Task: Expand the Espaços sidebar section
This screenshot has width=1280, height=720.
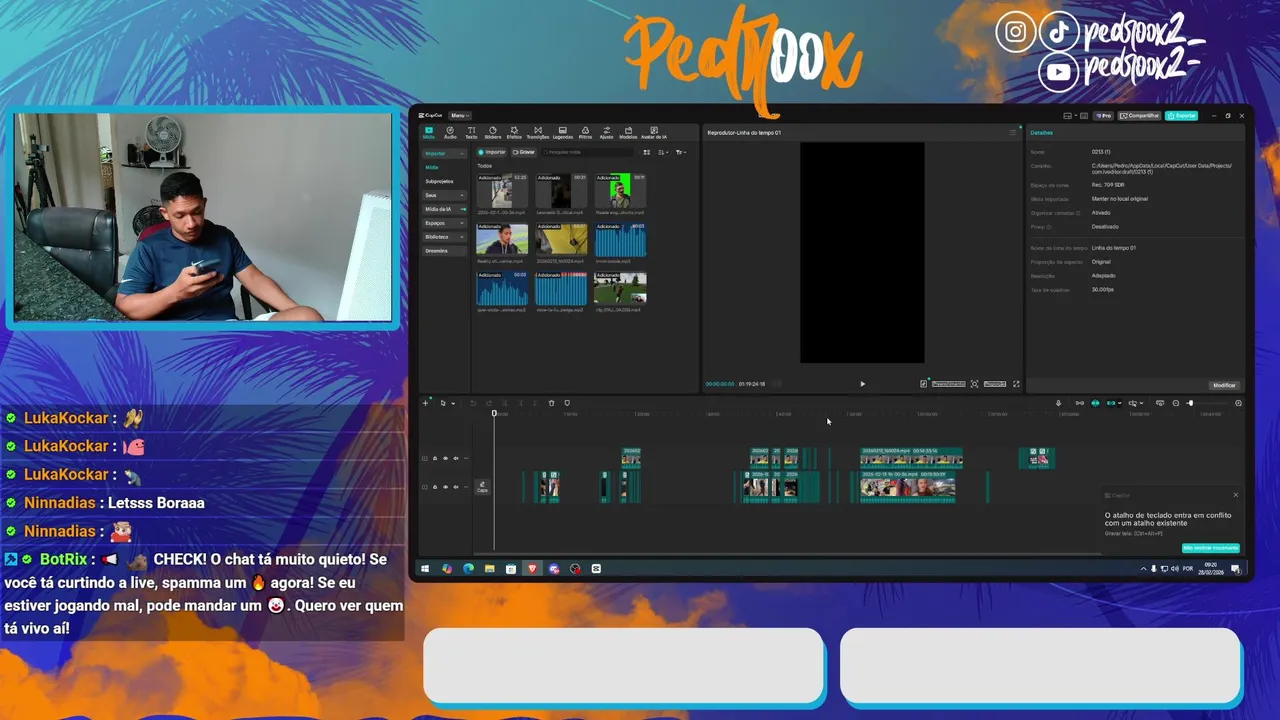Action: [444, 223]
